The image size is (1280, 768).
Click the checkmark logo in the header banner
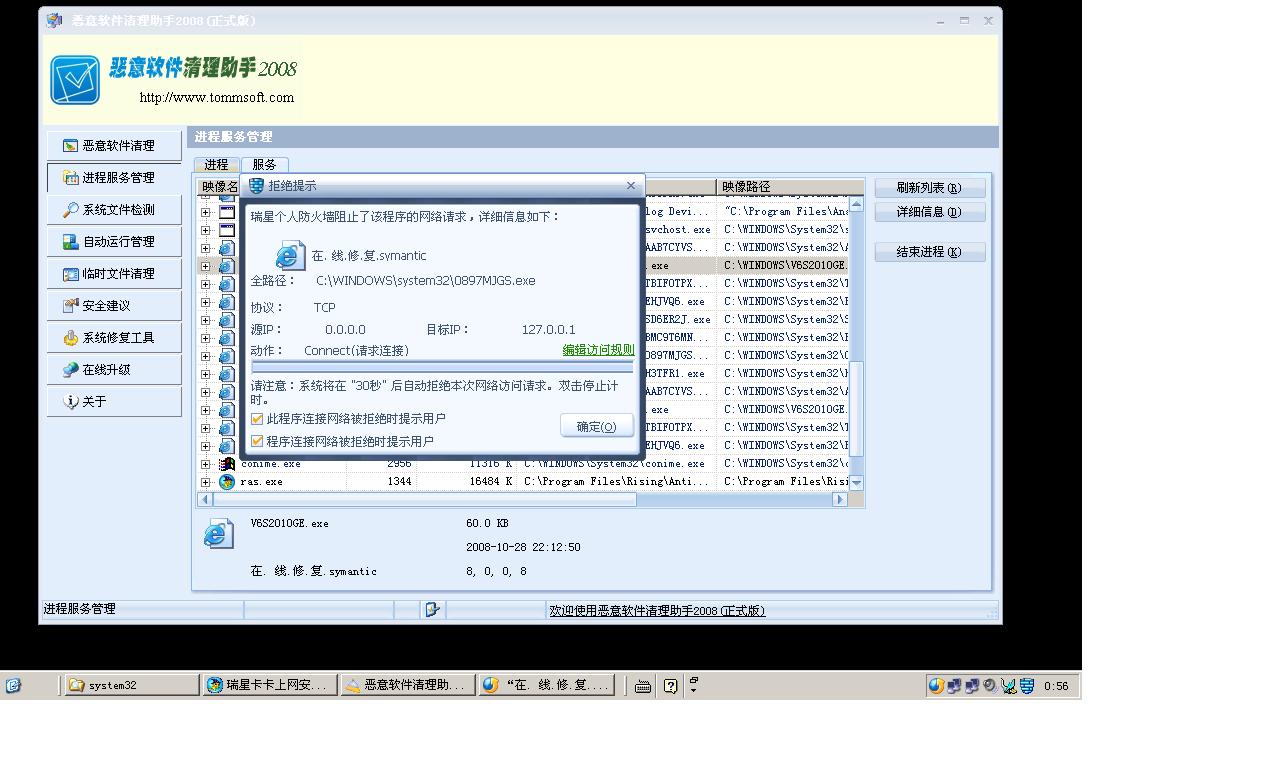(x=75, y=80)
